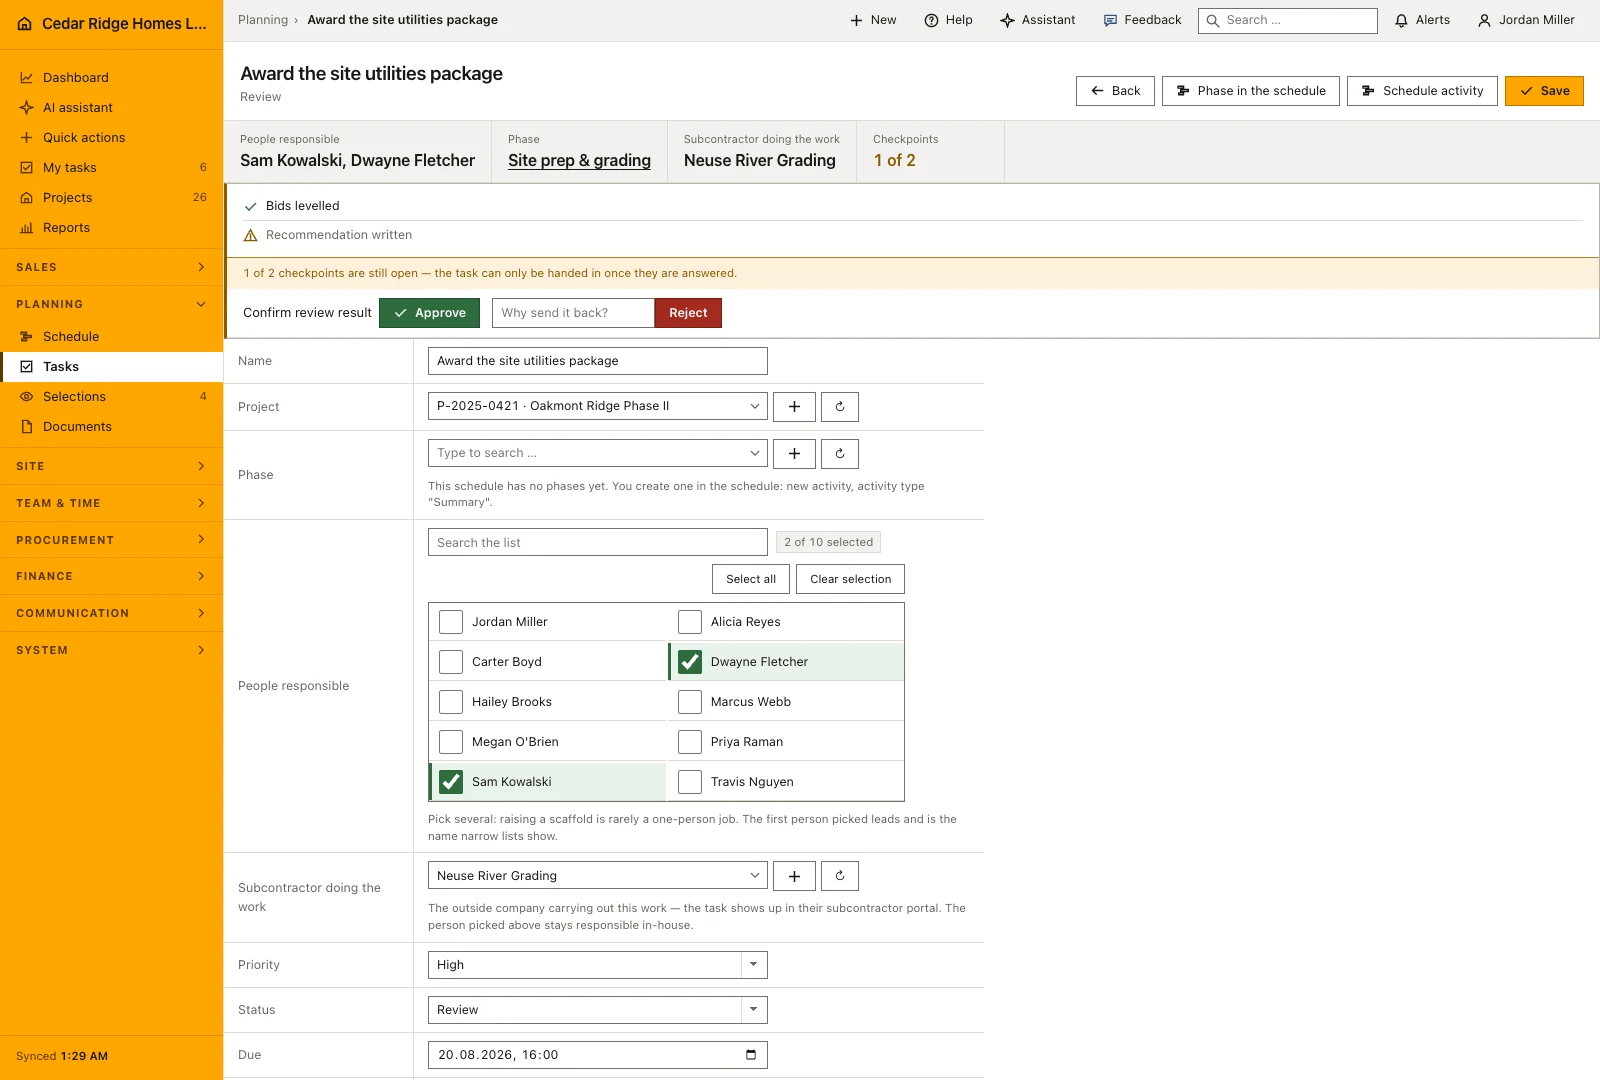1600x1080 pixels.
Task: Open My tasks in sidebar
Action: 111,168
